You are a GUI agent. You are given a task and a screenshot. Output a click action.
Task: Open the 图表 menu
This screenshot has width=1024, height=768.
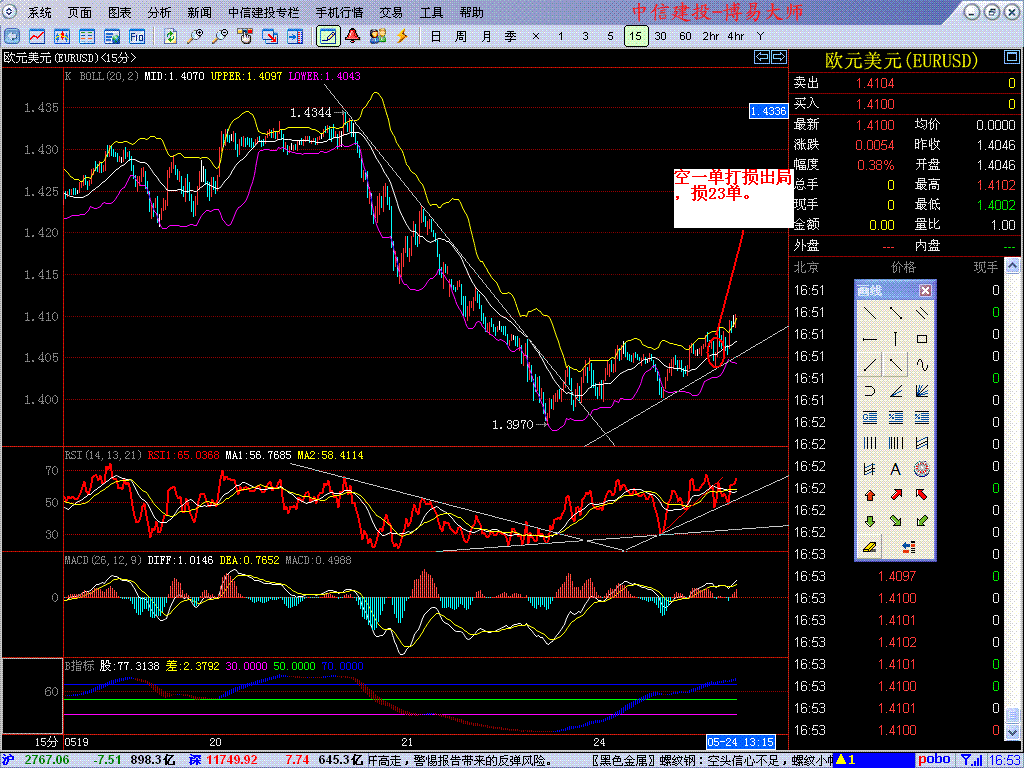[120, 12]
